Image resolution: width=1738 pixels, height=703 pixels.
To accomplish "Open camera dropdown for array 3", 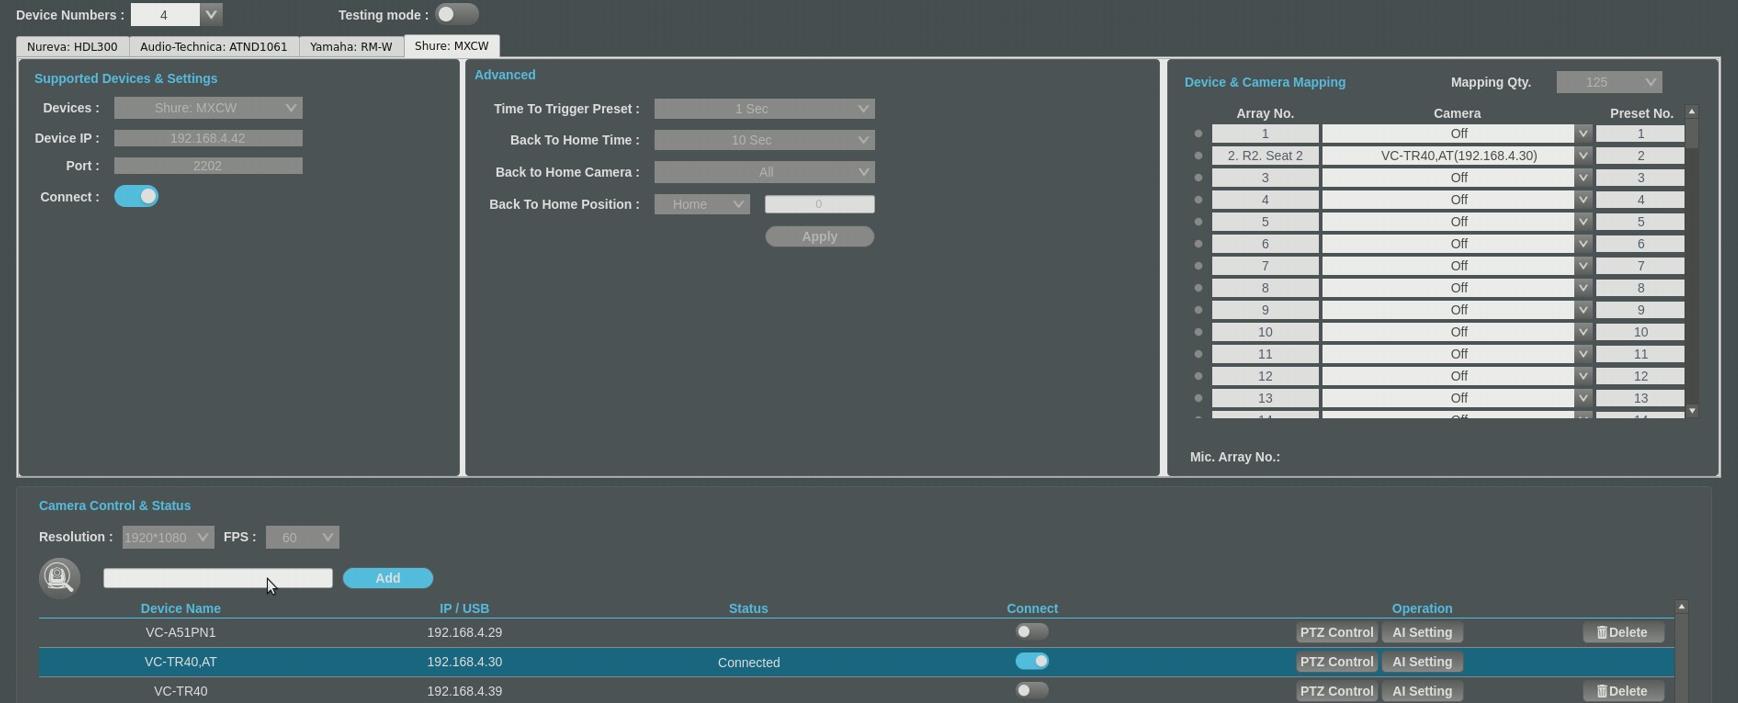I will tap(1582, 178).
